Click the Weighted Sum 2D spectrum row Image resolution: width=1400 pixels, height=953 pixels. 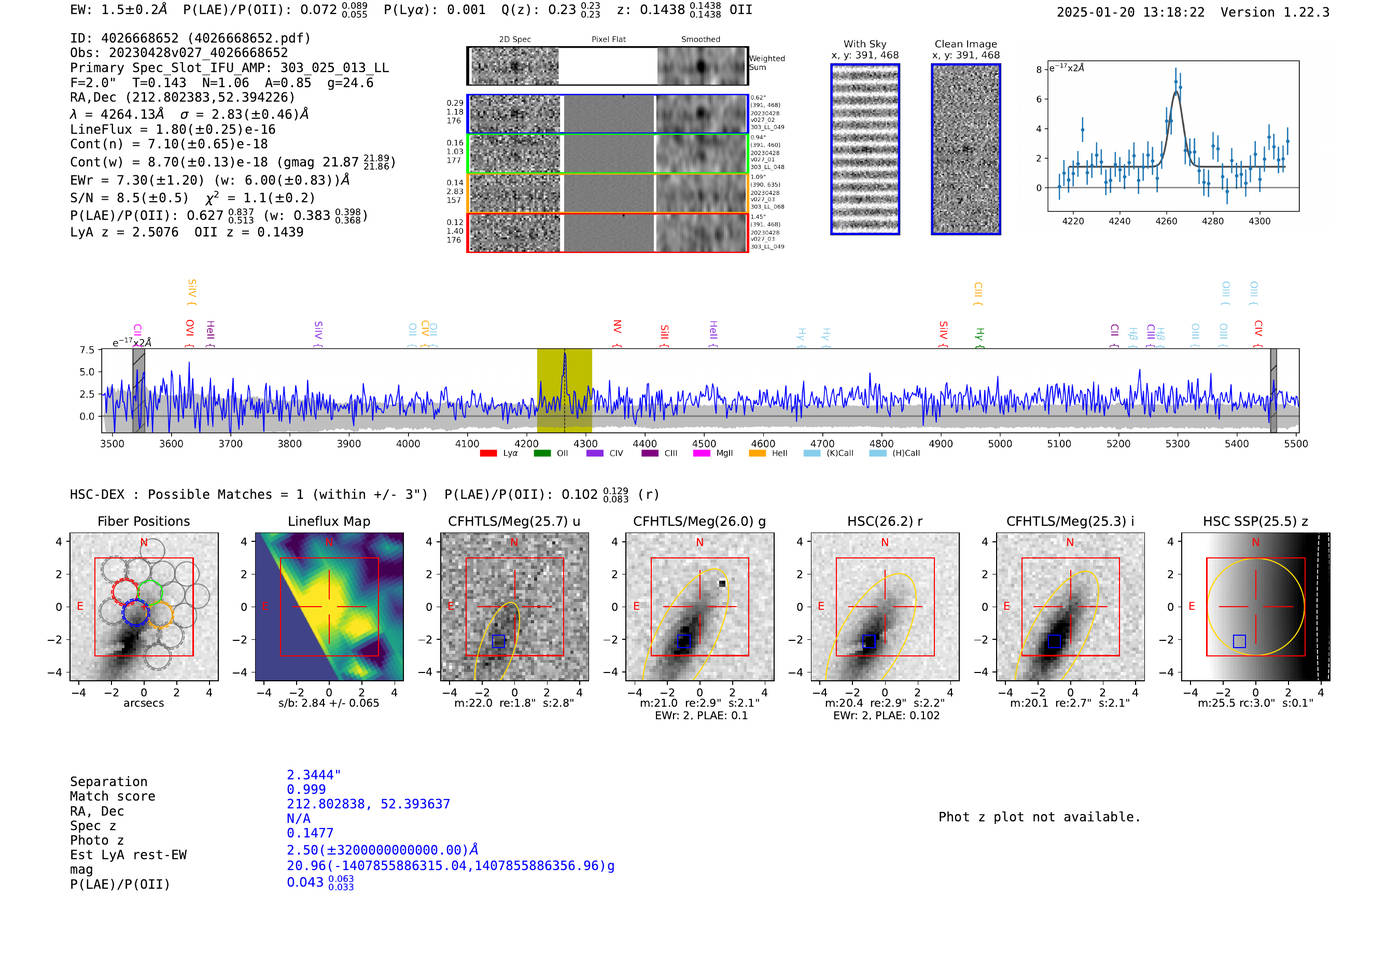pos(607,66)
